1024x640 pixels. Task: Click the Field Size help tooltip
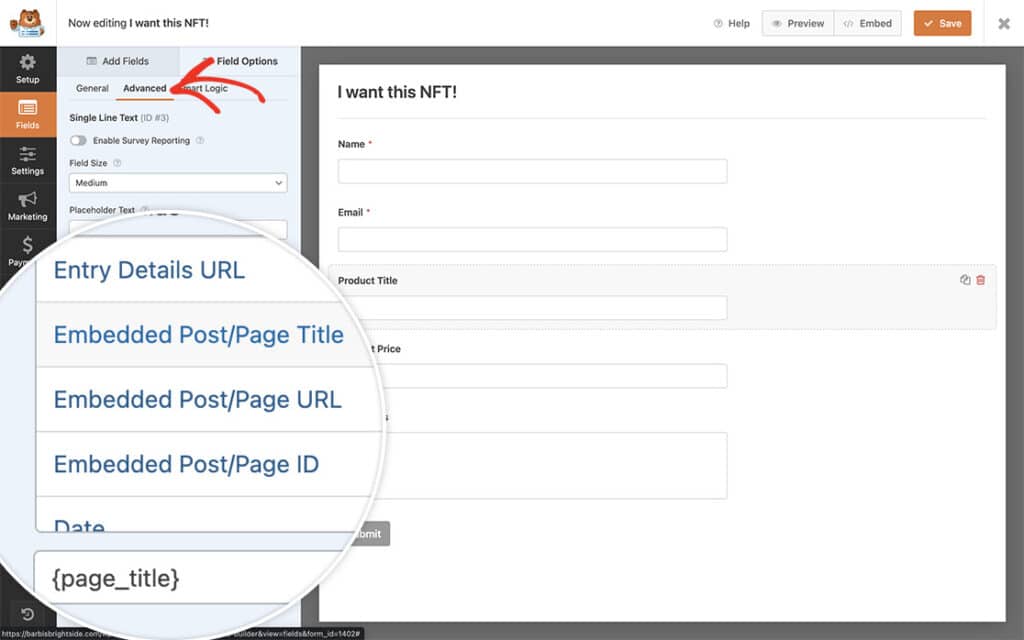click(117, 161)
